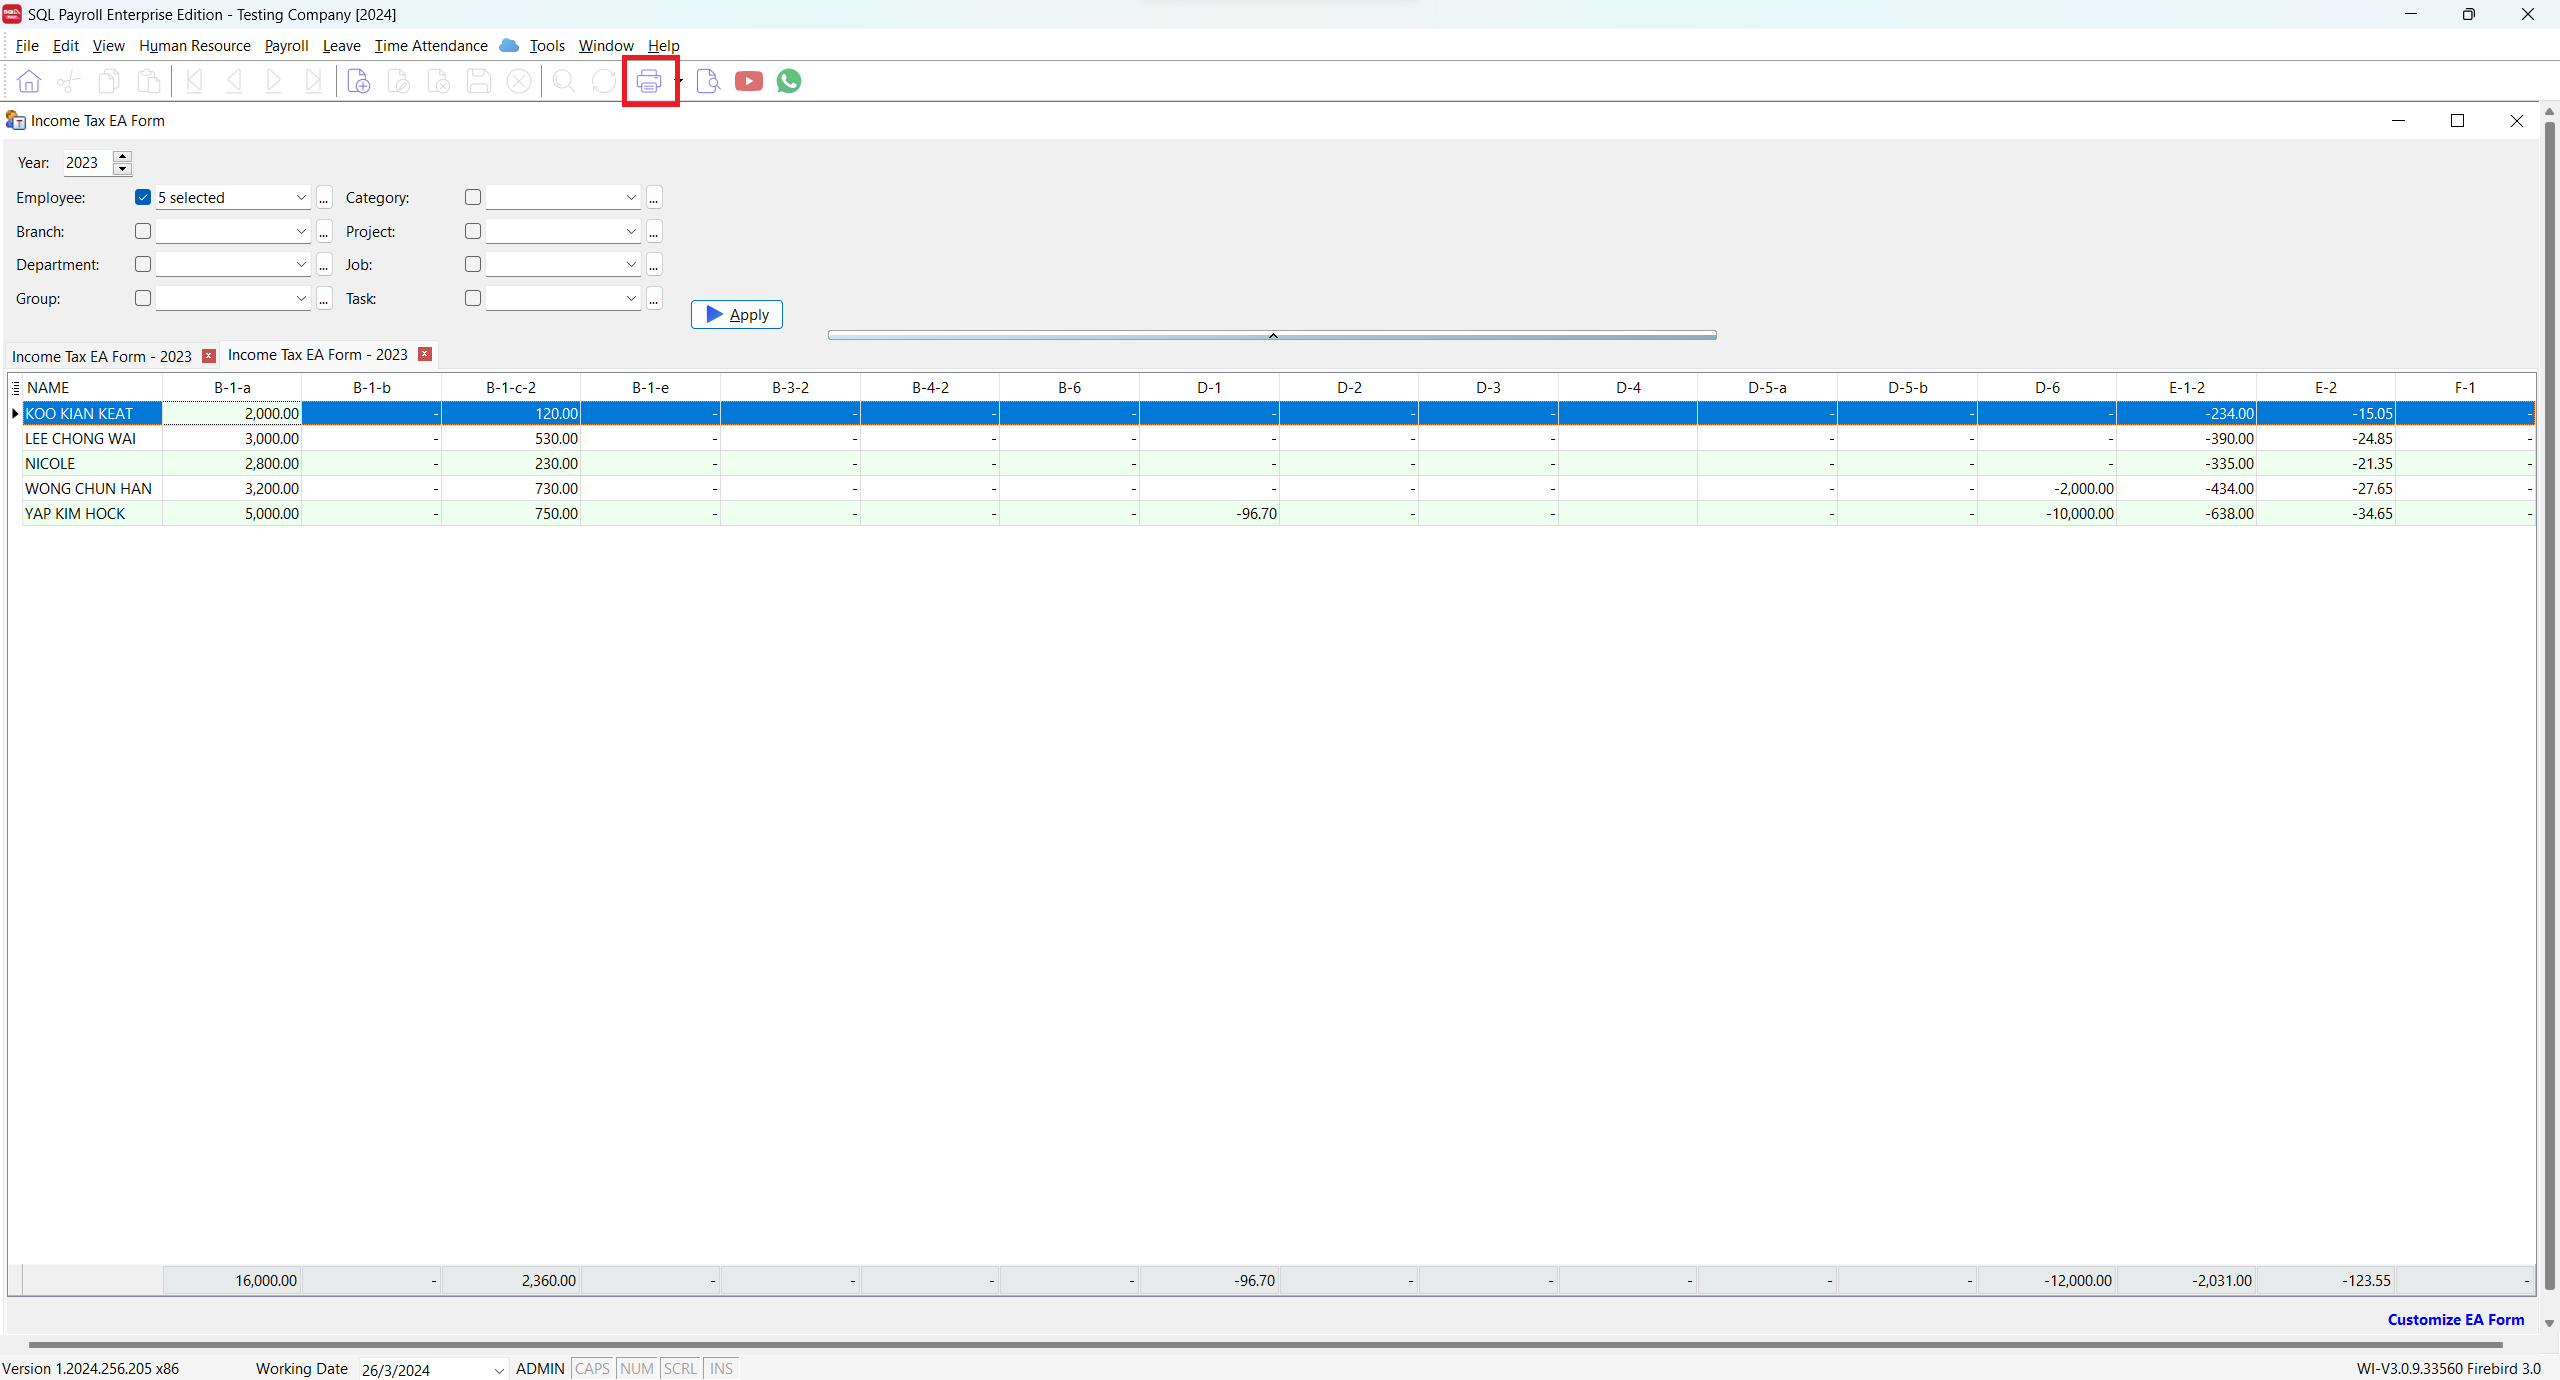Open the Payroll menu
The height and width of the screenshot is (1380, 2560).
click(286, 45)
